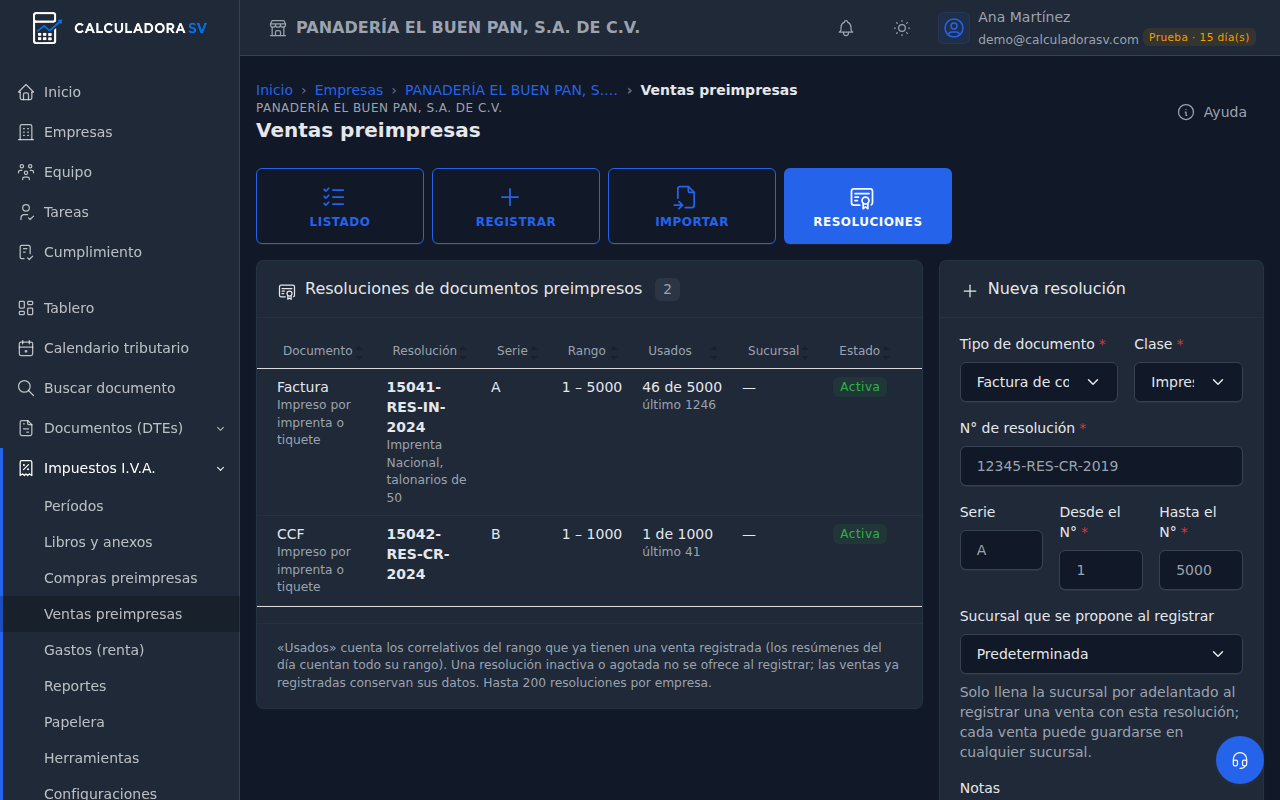This screenshot has width=1280, height=800.
Task: Click the store icon beside company name
Action: [278, 28]
